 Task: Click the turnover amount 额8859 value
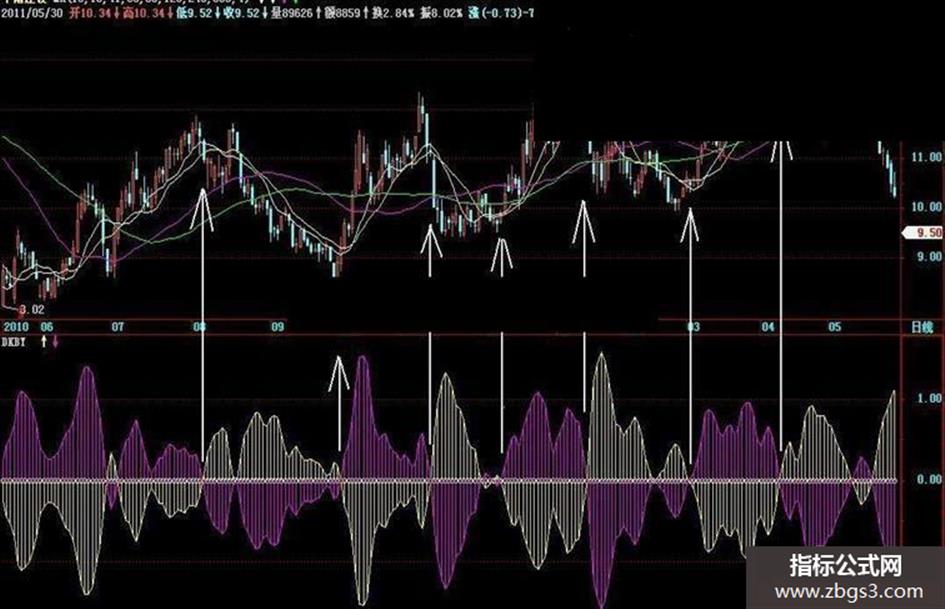pyautogui.click(x=342, y=13)
